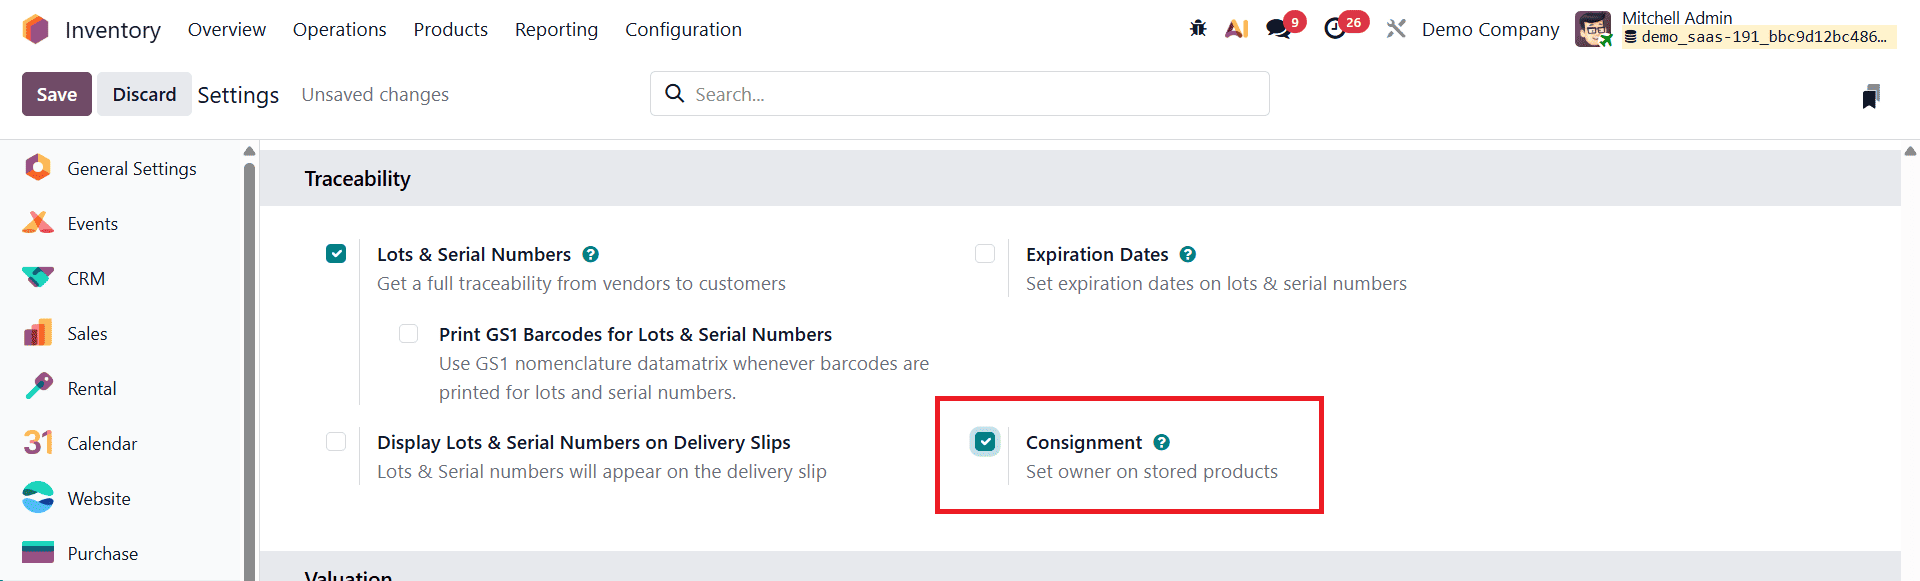Check Display Lots & Serial Numbers on Delivery Slips
Image resolution: width=1920 pixels, height=581 pixels.
[335, 441]
